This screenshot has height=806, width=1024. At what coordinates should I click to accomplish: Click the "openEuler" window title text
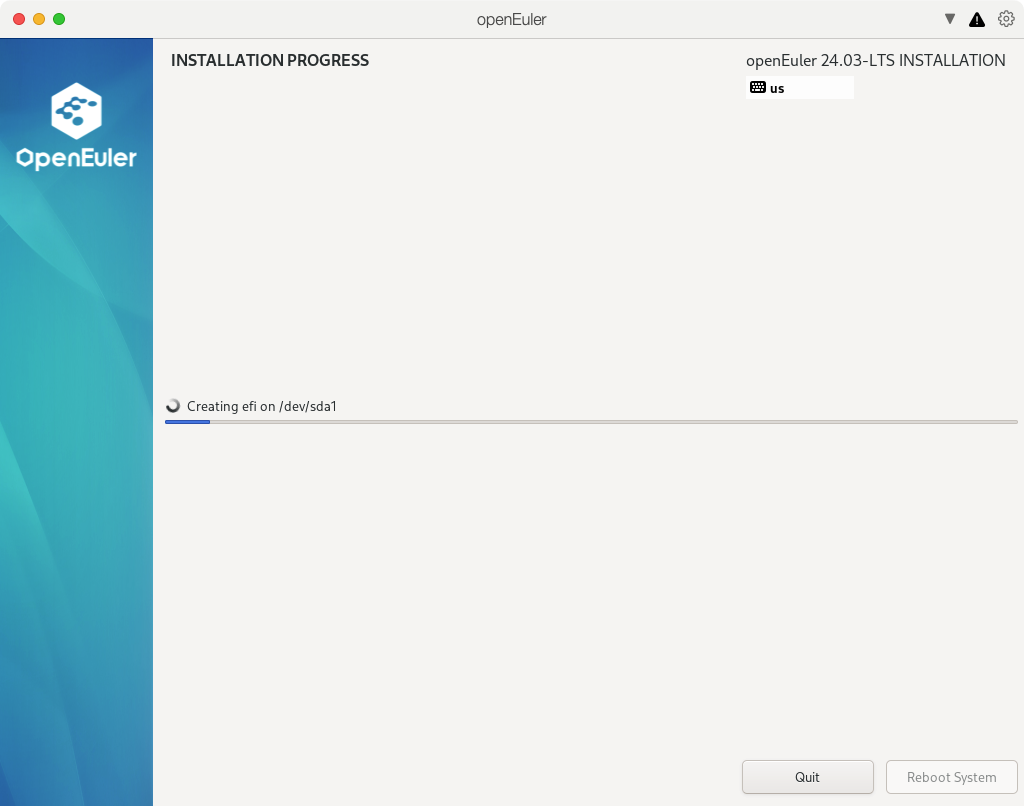[511, 19]
